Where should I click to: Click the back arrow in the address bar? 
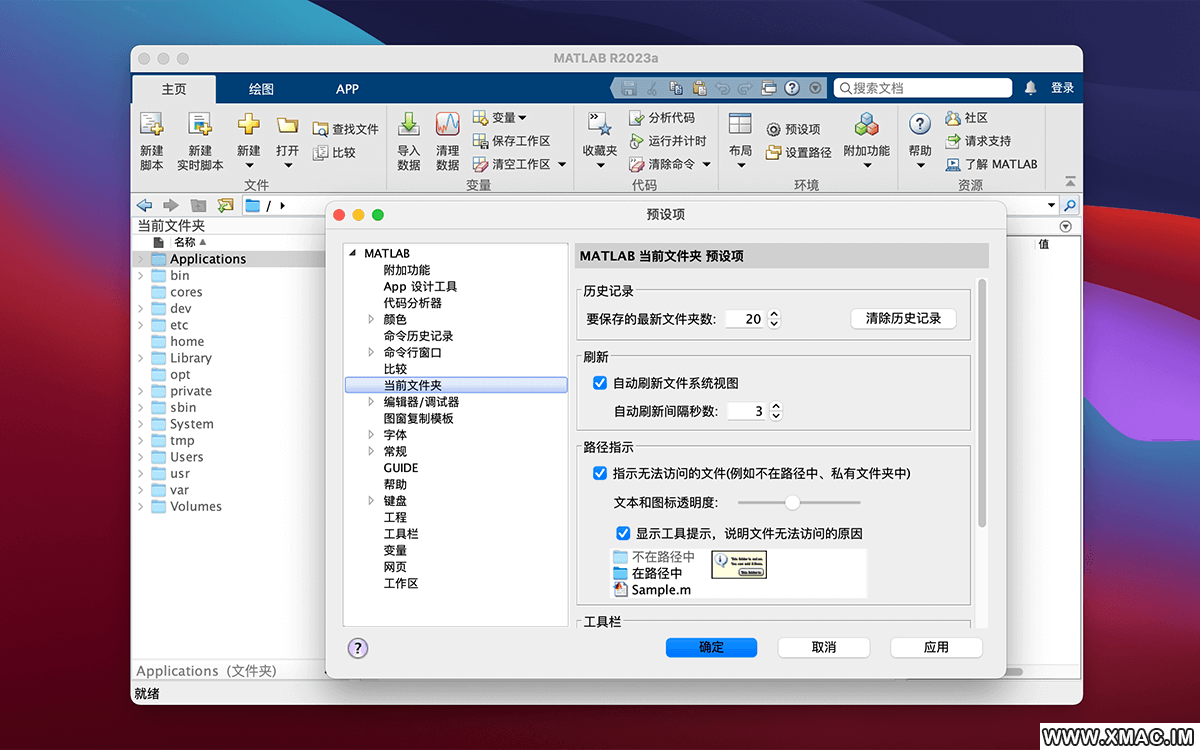145,205
